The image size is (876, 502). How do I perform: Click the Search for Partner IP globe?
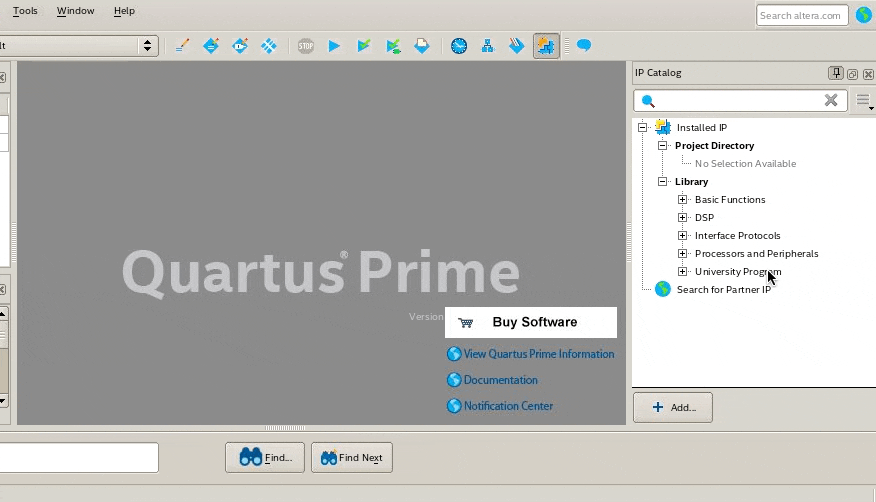[663, 289]
